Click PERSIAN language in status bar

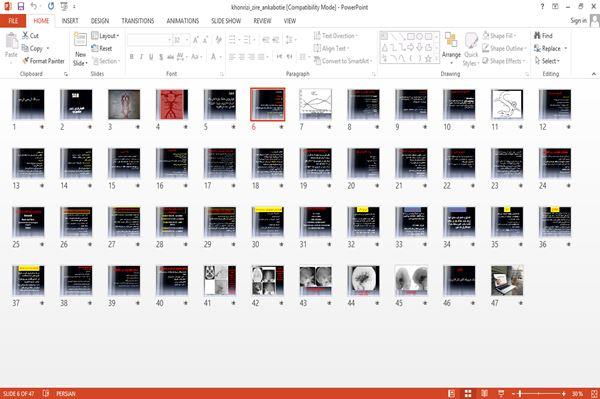tap(66, 393)
